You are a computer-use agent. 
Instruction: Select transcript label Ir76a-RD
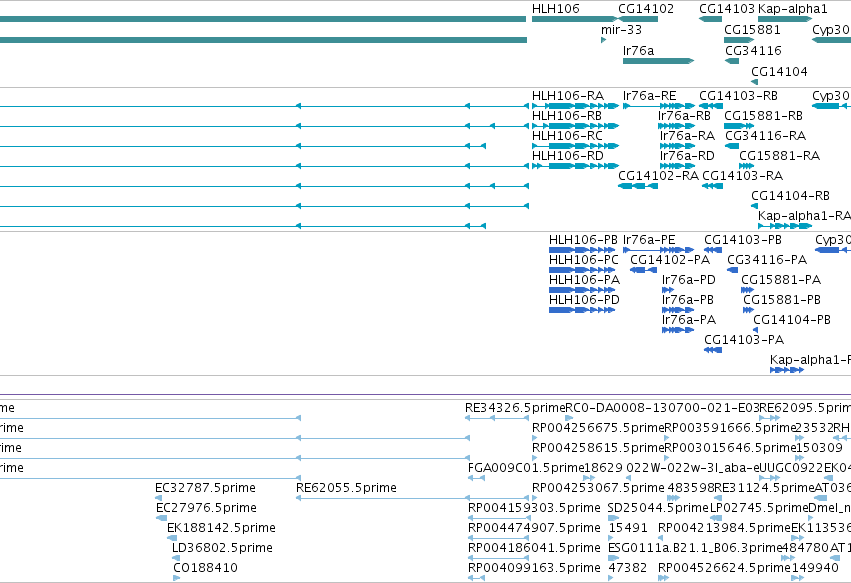click(x=687, y=156)
